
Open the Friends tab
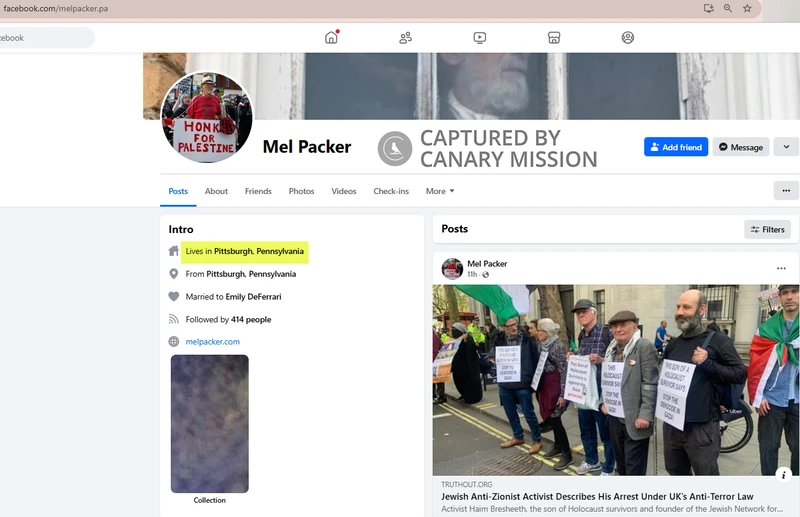pos(258,191)
